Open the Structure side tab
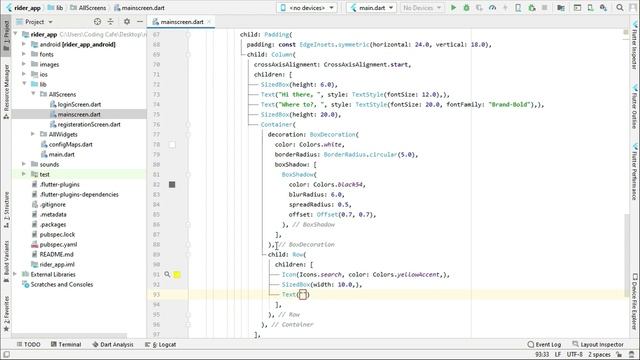Image resolution: width=640 pixels, height=360 pixels. [6, 210]
